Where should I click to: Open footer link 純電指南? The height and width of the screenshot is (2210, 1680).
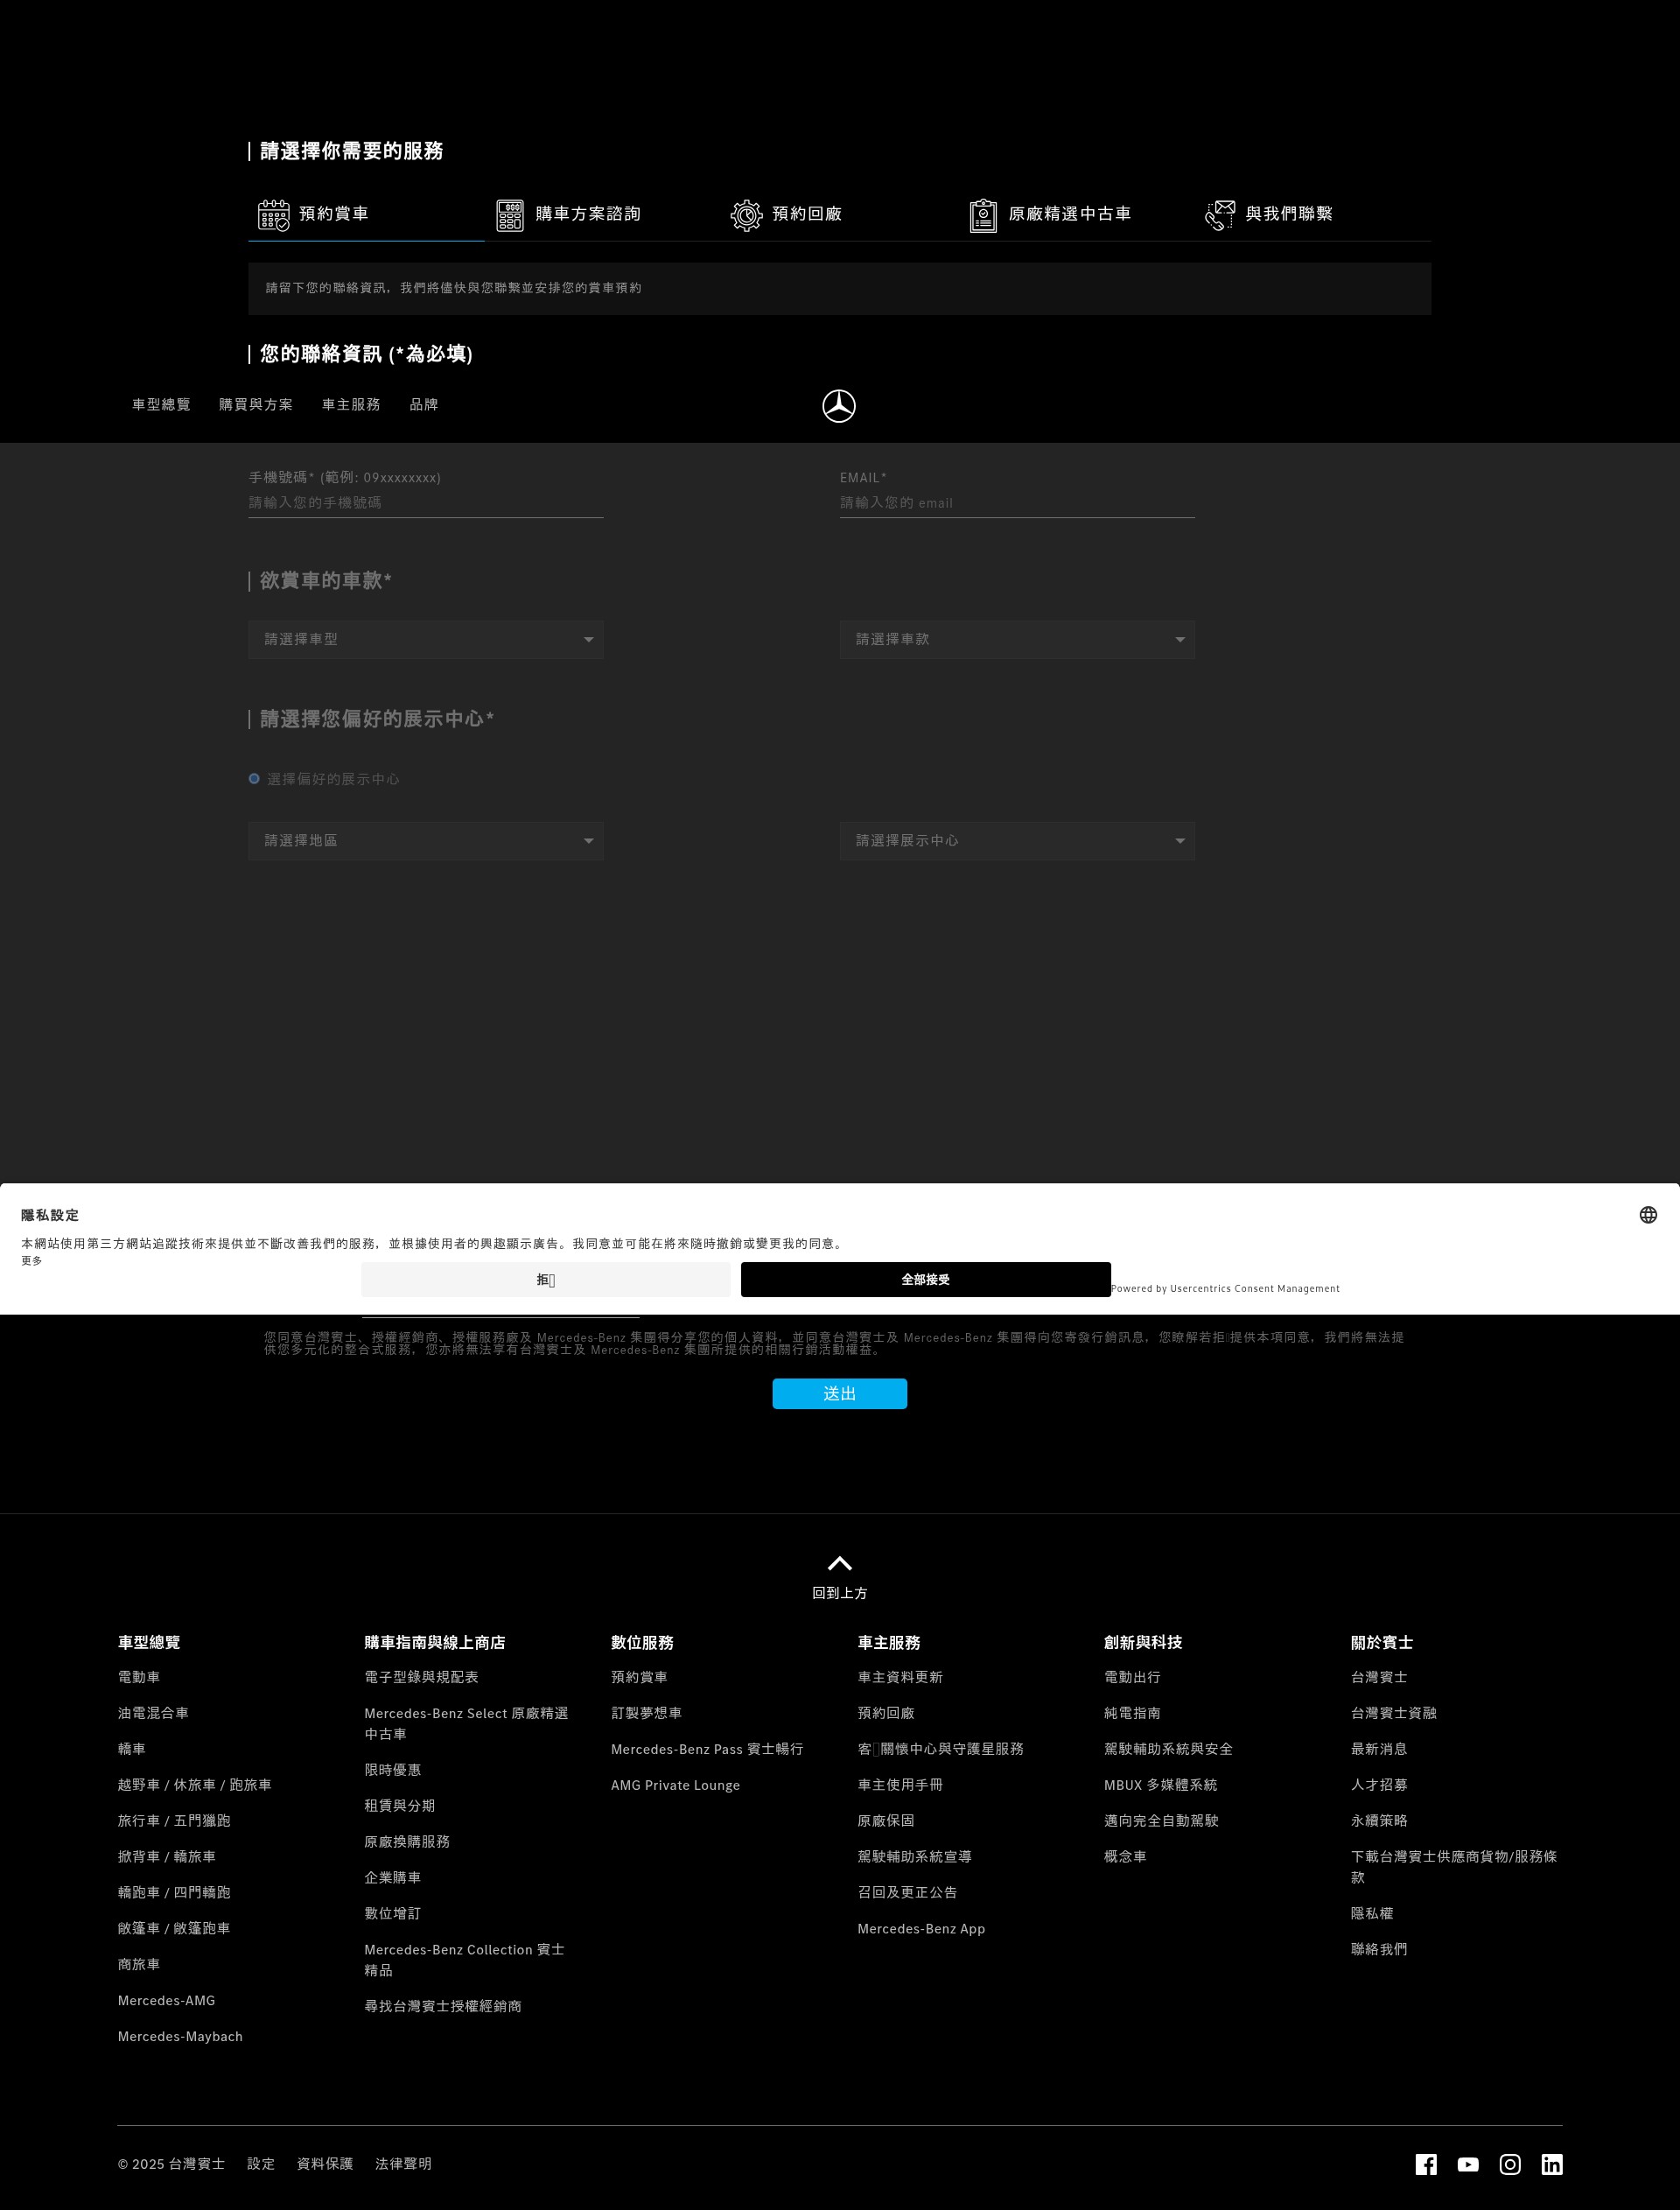pyautogui.click(x=1132, y=1713)
